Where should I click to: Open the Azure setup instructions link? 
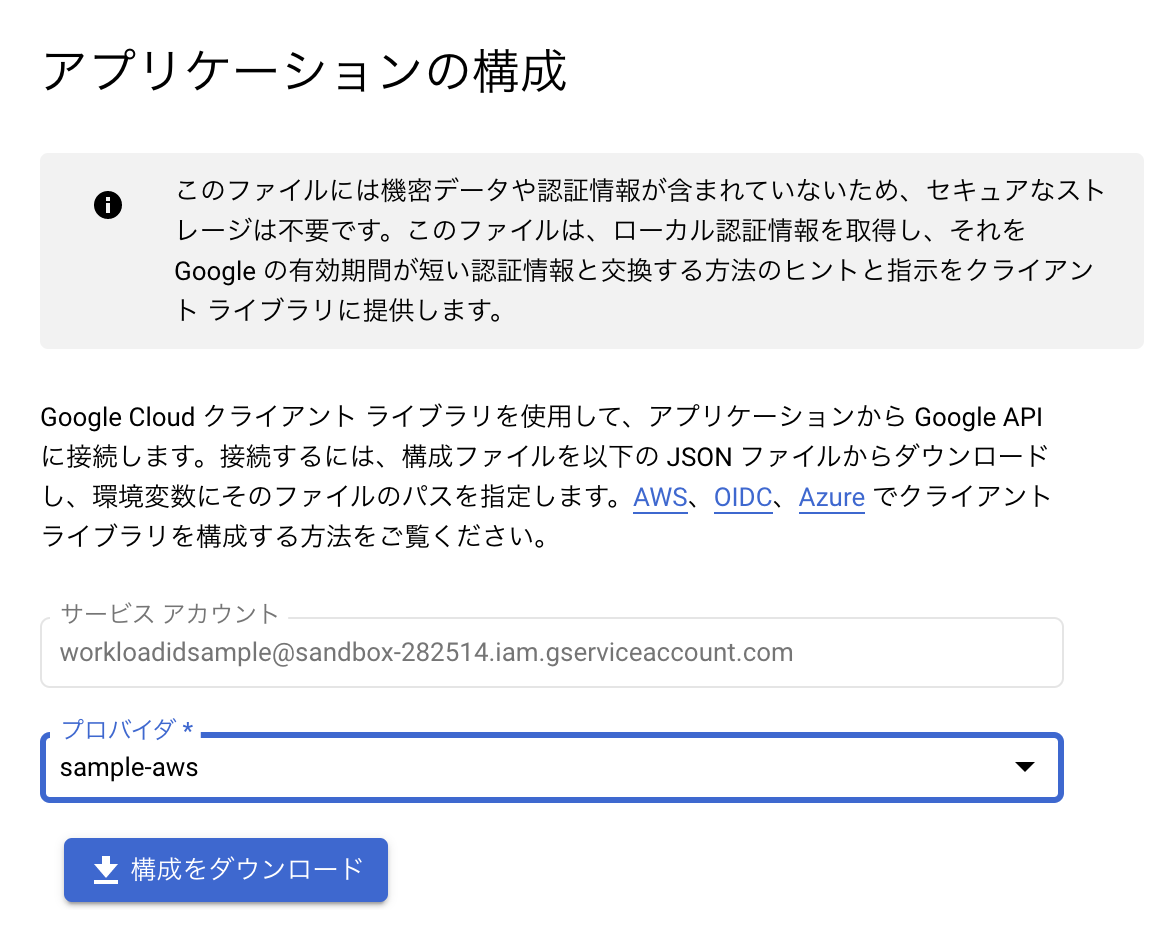coord(831,497)
